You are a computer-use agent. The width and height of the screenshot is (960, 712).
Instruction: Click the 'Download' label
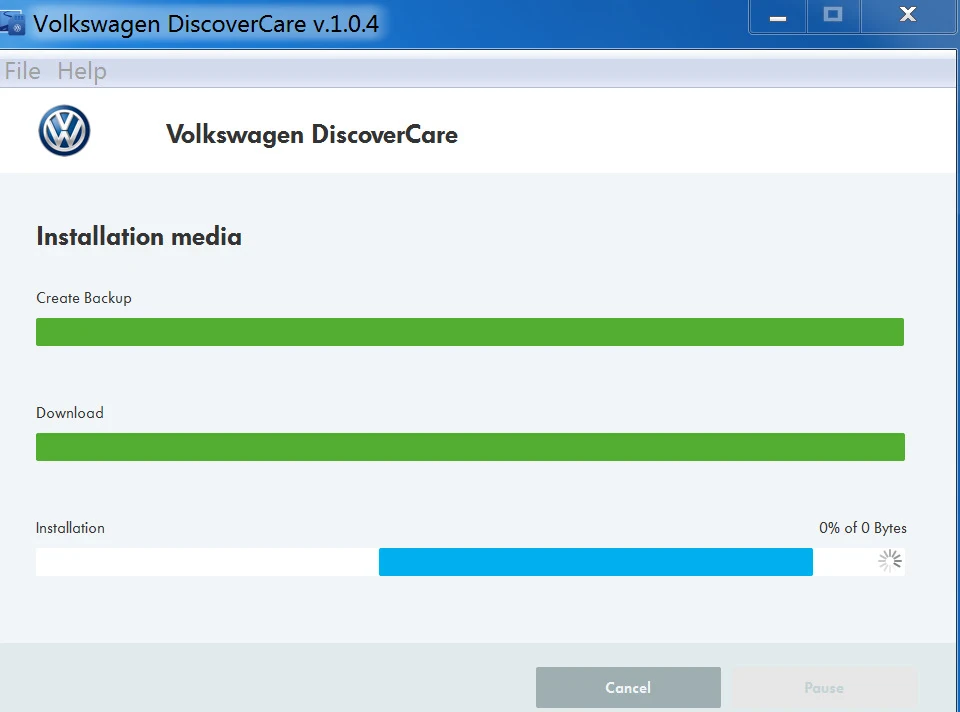pyautogui.click(x=70, y=413)
